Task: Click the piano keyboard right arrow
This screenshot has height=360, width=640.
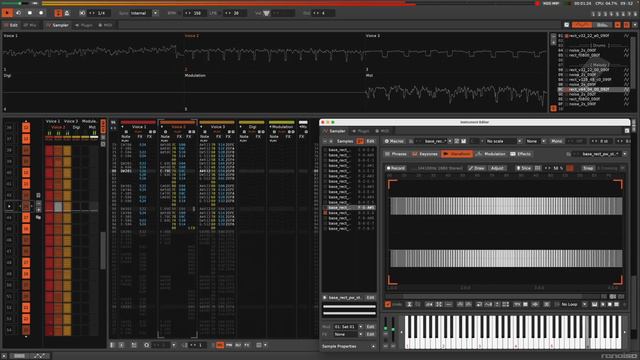Action: coord(624,332)
